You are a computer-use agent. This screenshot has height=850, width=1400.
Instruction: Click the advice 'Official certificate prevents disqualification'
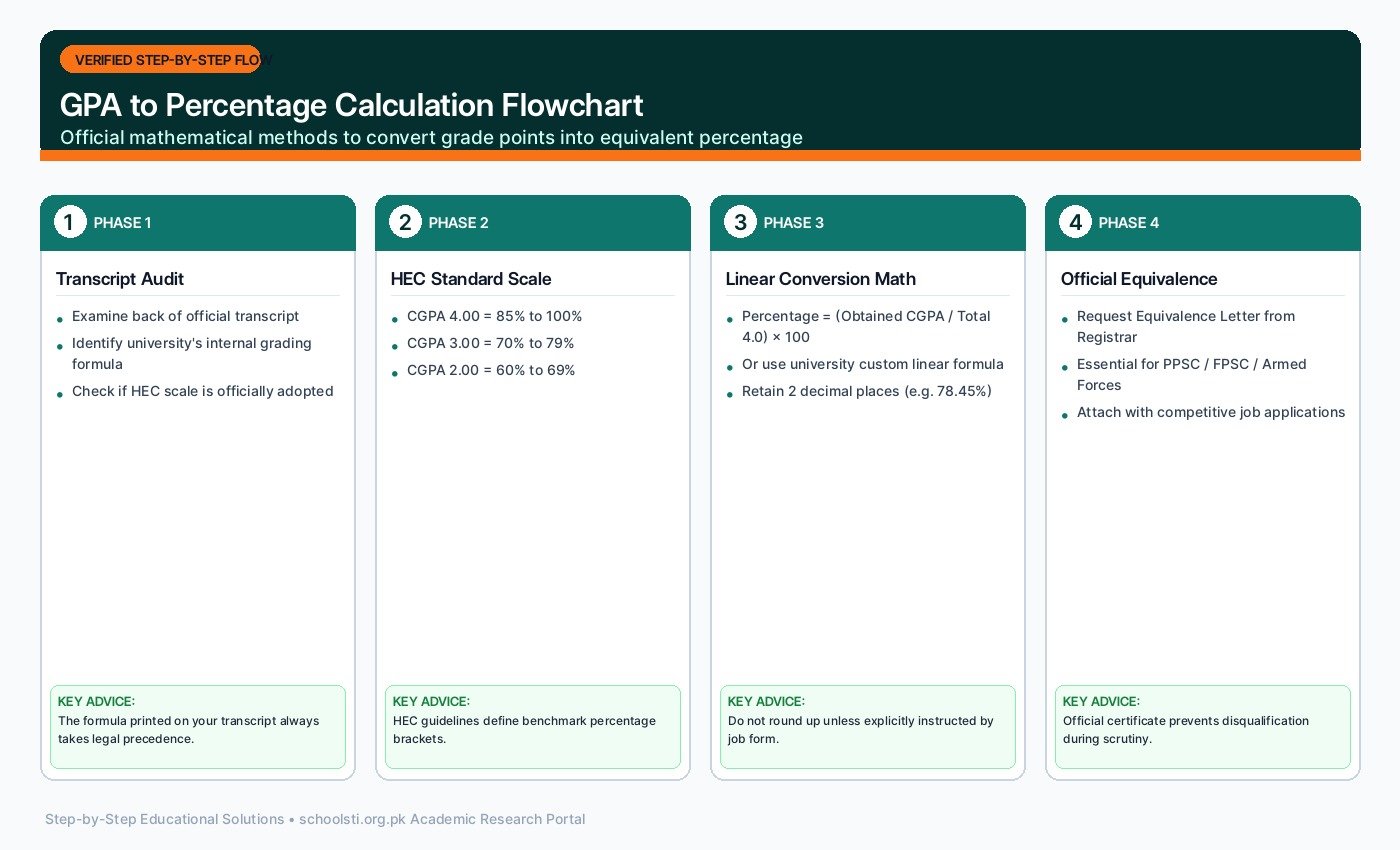pyautogui.click(x=1186, y=729)
